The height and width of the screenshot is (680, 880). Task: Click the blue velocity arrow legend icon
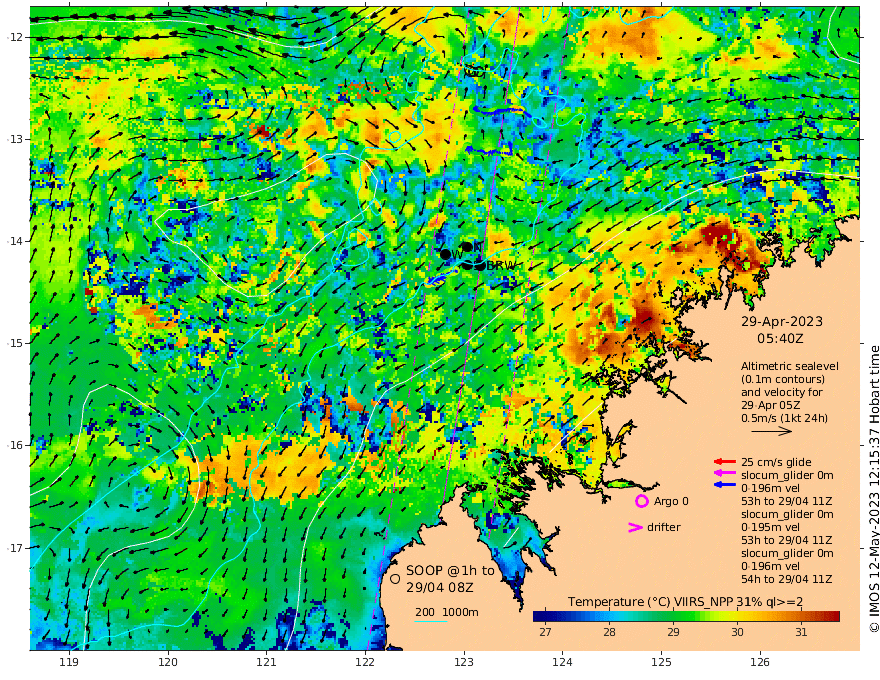point(725,485)
